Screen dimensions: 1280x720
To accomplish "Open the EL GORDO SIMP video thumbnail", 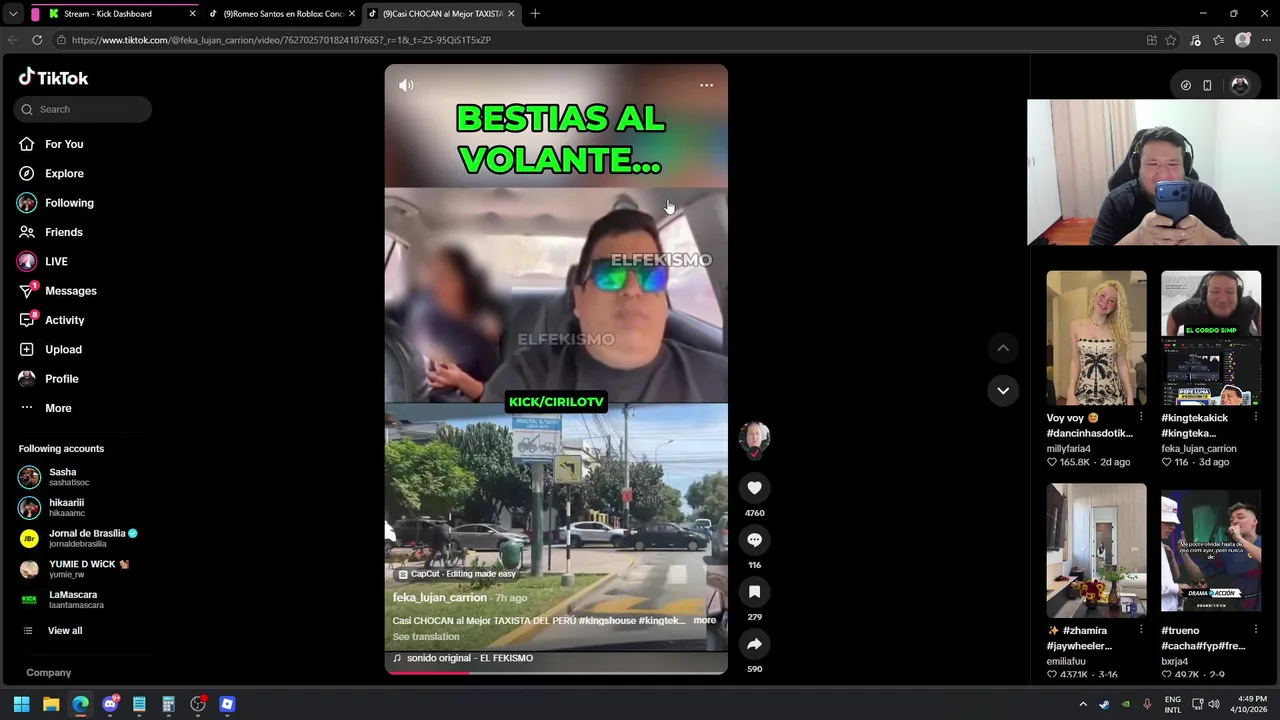I will (1211, 338).
